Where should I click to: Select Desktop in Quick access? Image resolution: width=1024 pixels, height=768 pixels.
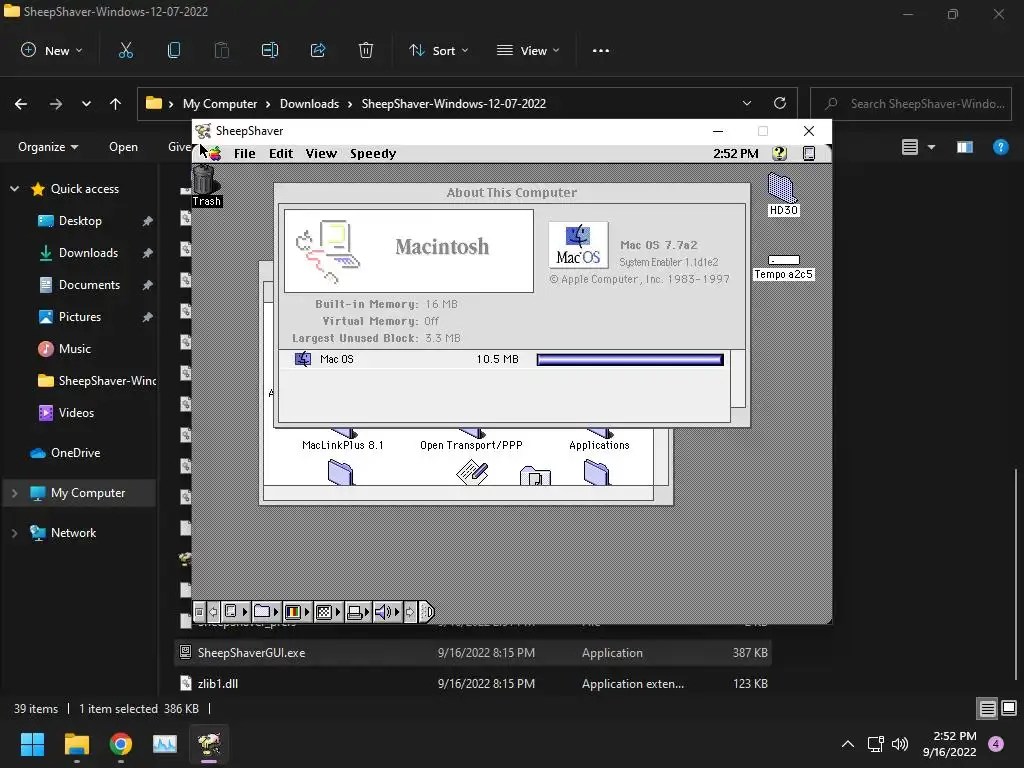coord(80,221)
